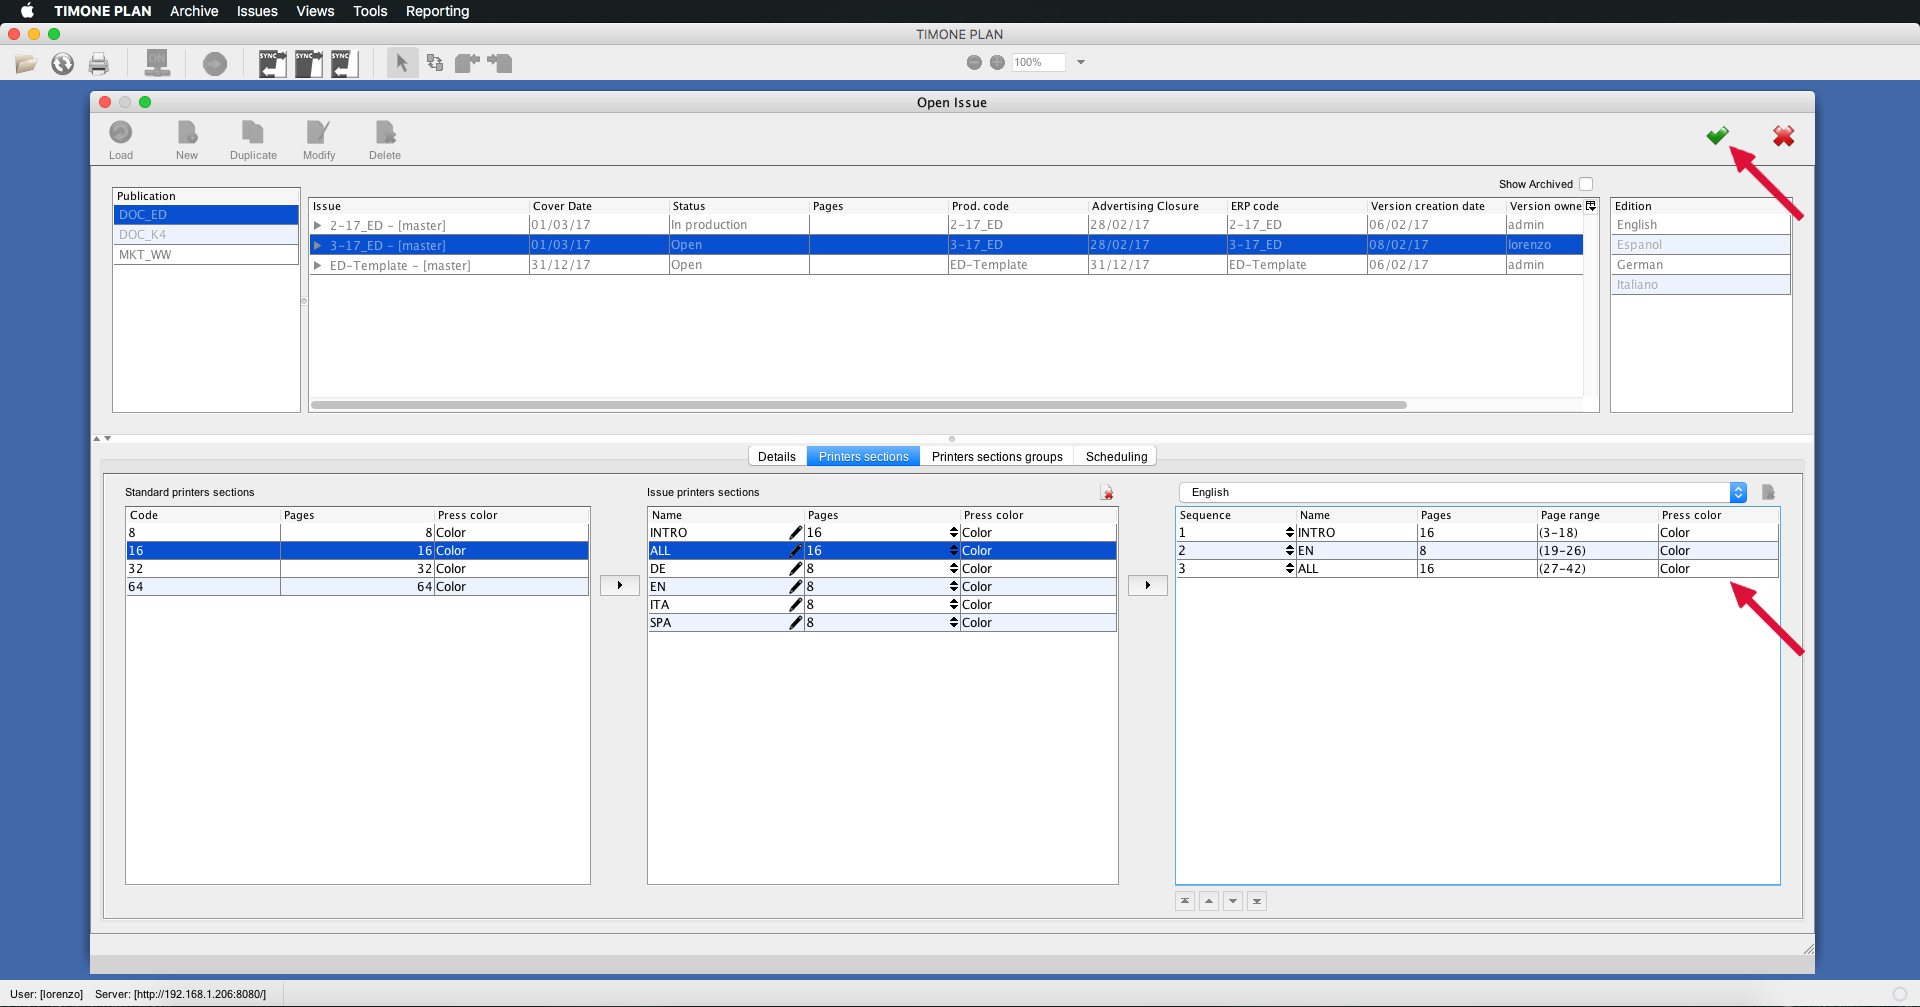
Task: Select the Espanol edition
Action: click(x=1701, y=245)
